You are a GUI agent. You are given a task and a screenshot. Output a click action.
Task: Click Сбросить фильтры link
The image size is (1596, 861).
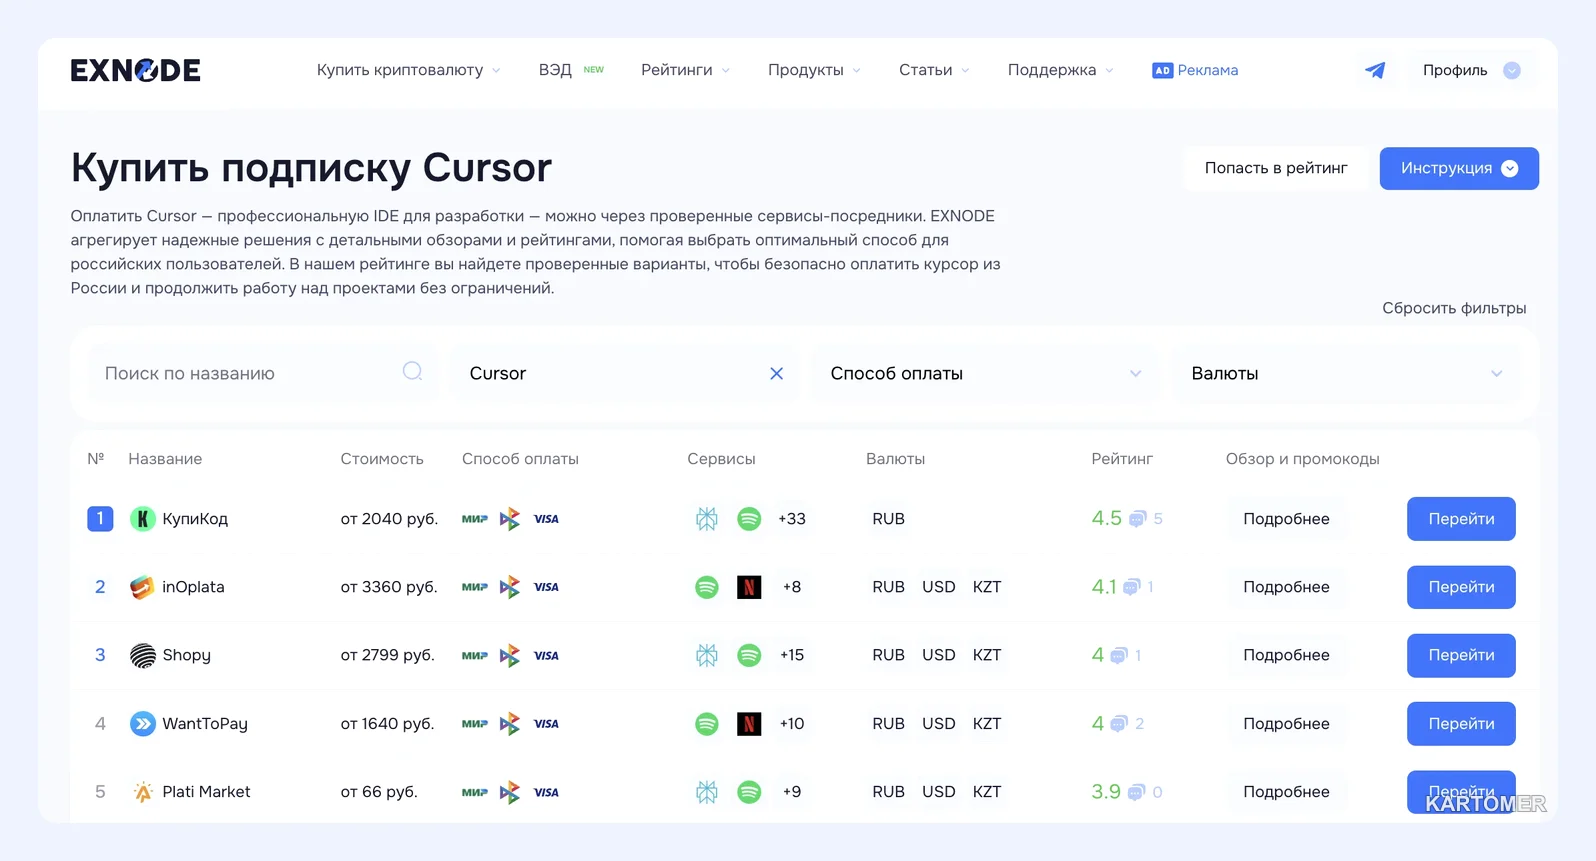coord(1454,308)
